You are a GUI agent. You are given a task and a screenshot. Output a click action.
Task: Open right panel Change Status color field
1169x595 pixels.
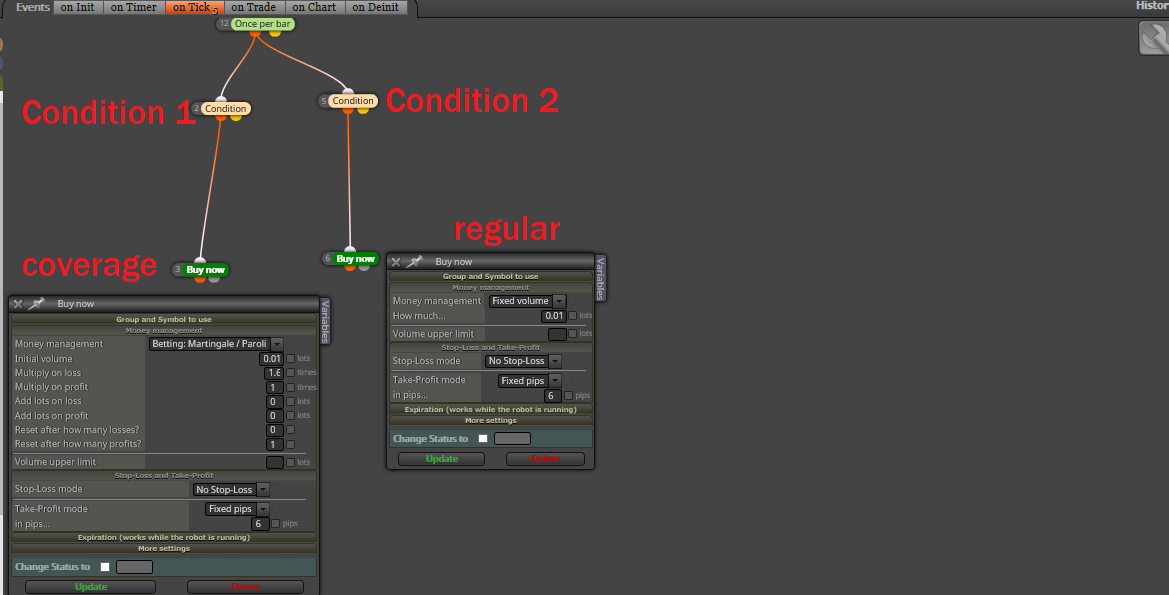513,438
